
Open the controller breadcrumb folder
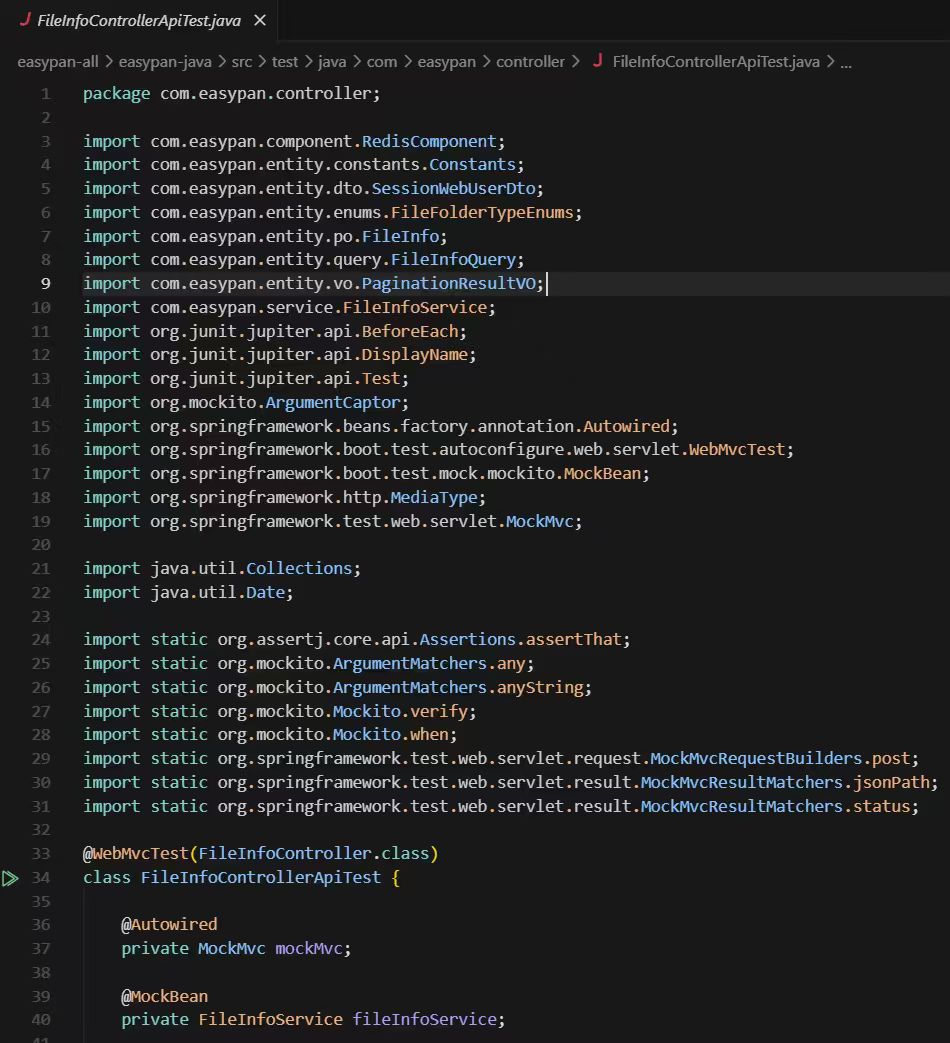pyautogui.click(x=530, y=62)
